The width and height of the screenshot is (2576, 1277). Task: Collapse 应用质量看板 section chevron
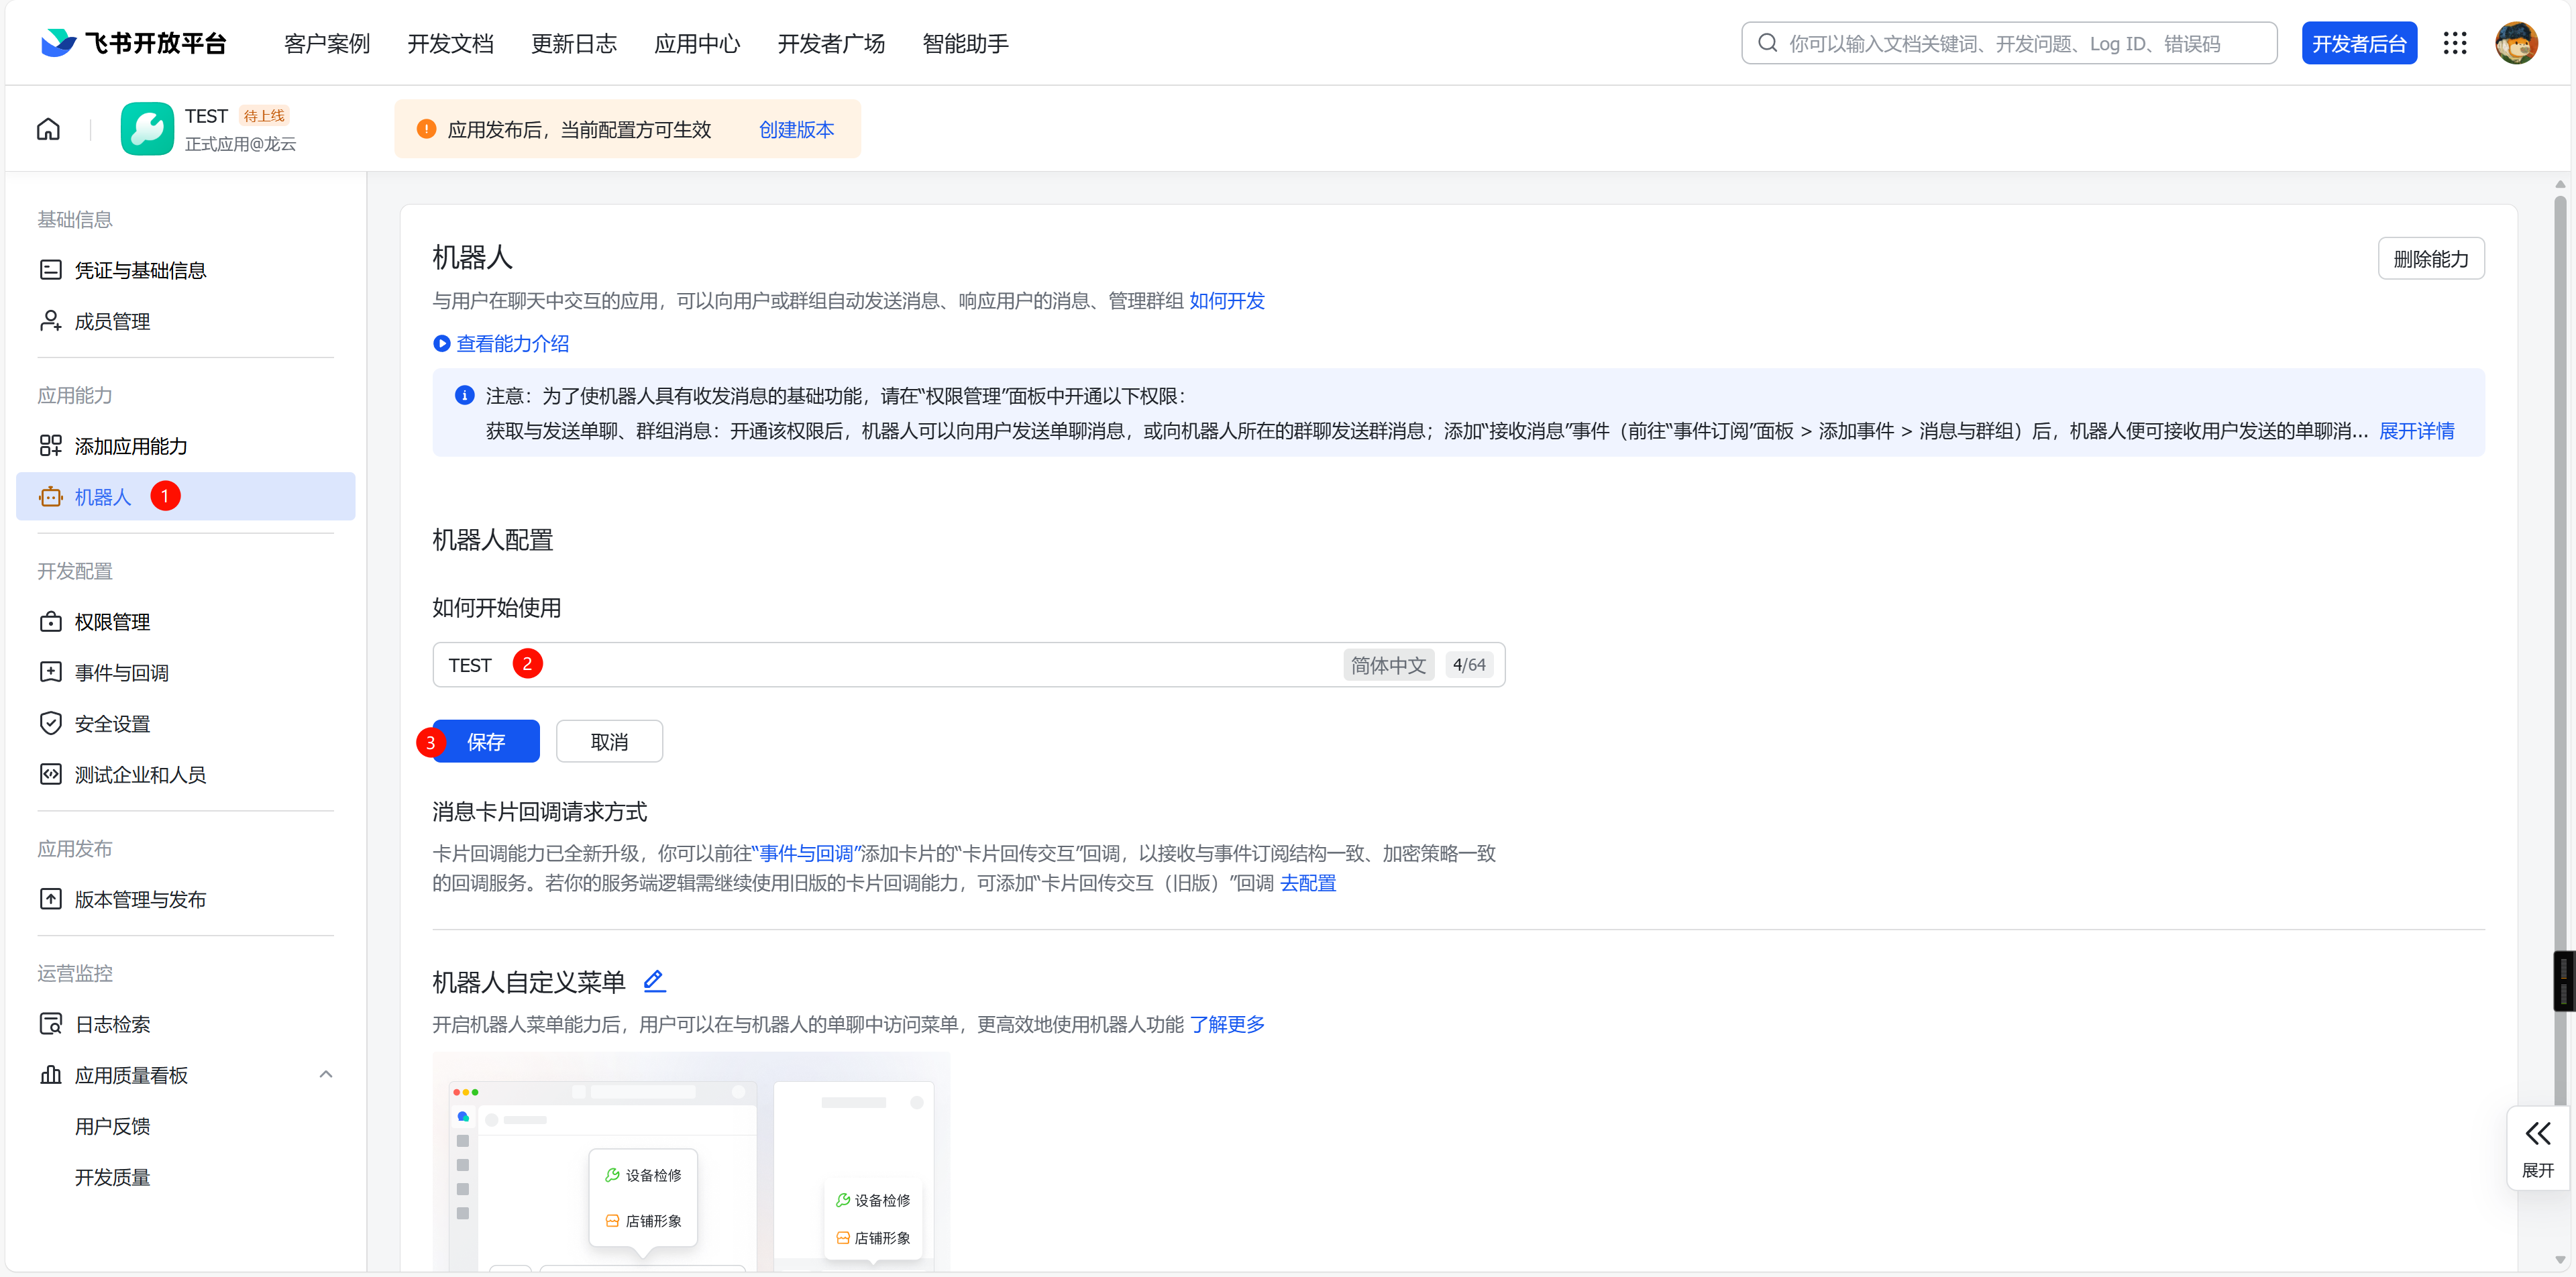[325, 1075]
